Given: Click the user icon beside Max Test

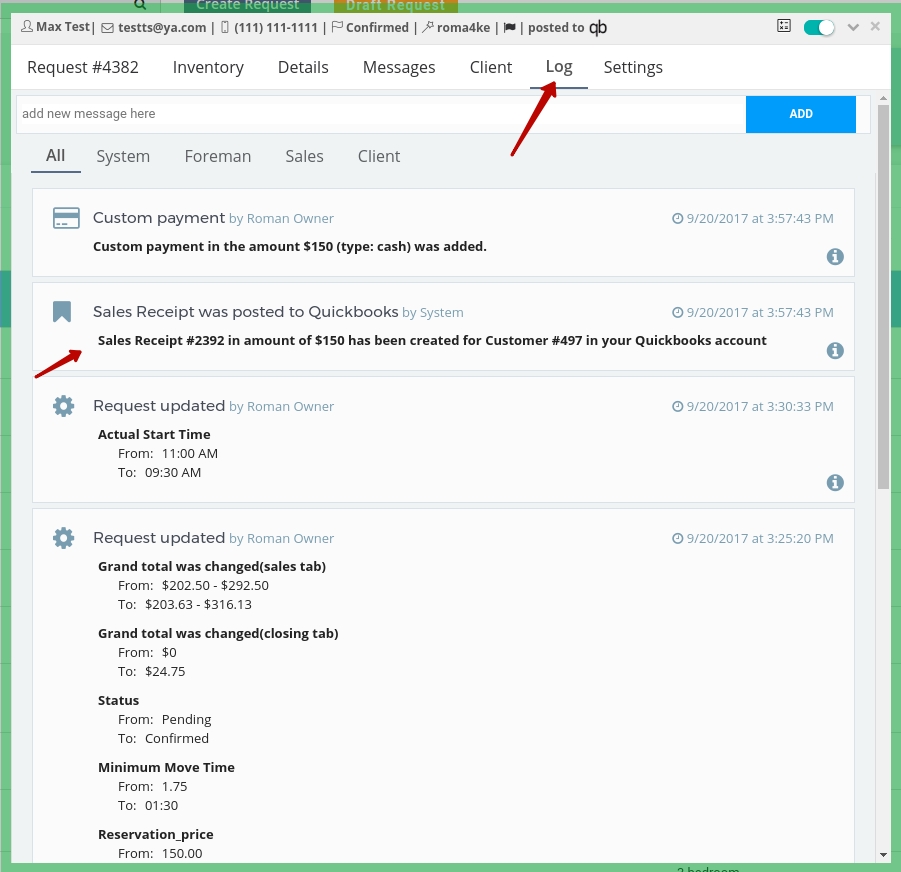Looking at the screenshot, I should pyautogui.click(x=26, y=26).
